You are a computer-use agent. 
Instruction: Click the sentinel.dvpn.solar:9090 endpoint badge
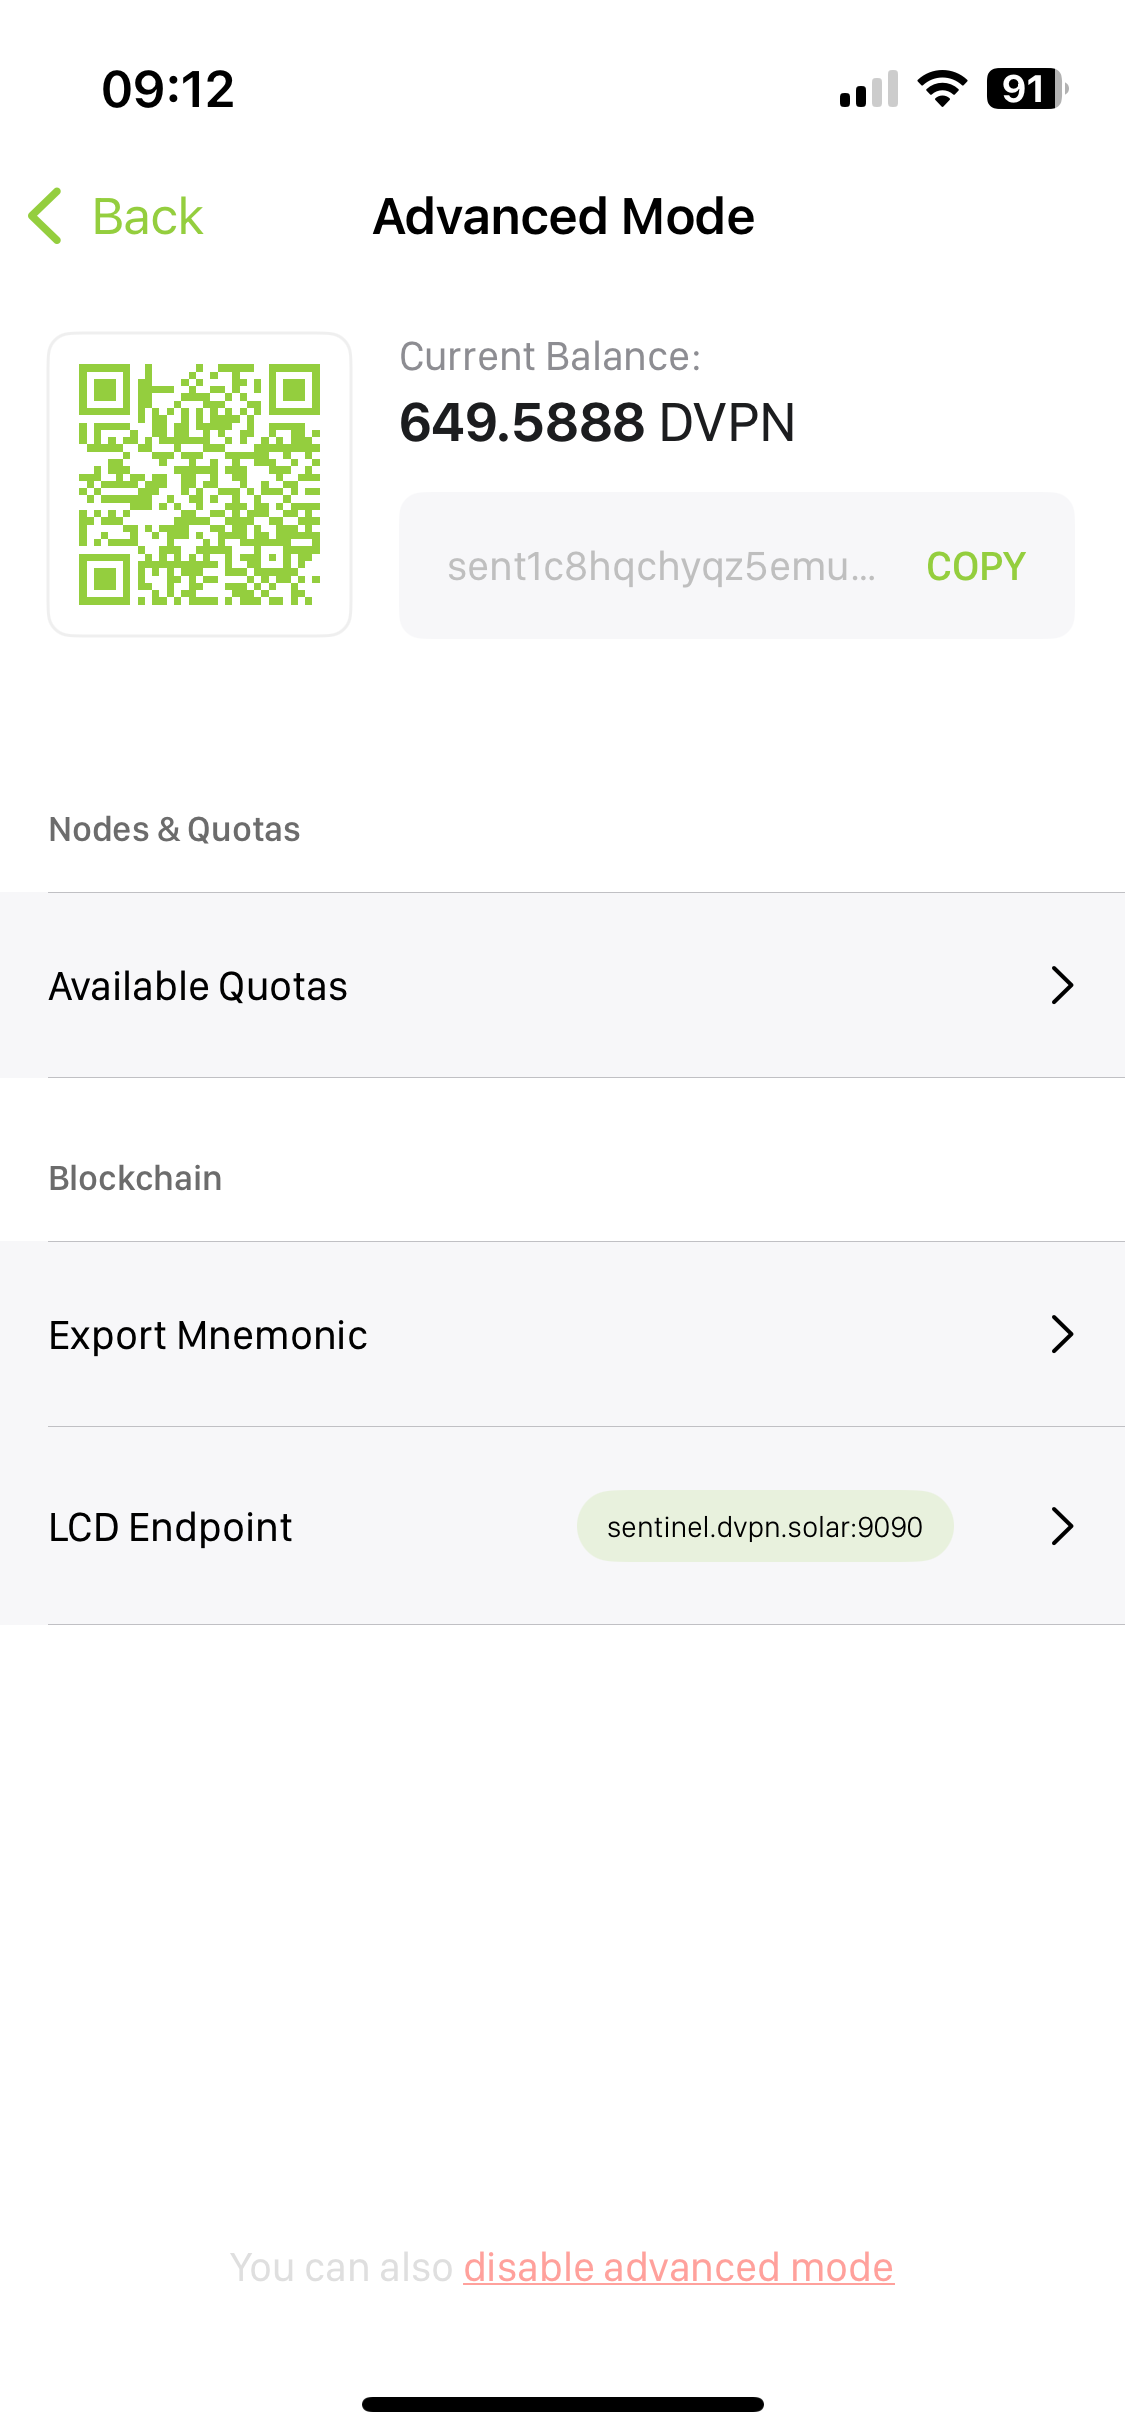pyautogui.click(x=765, y=1527)
